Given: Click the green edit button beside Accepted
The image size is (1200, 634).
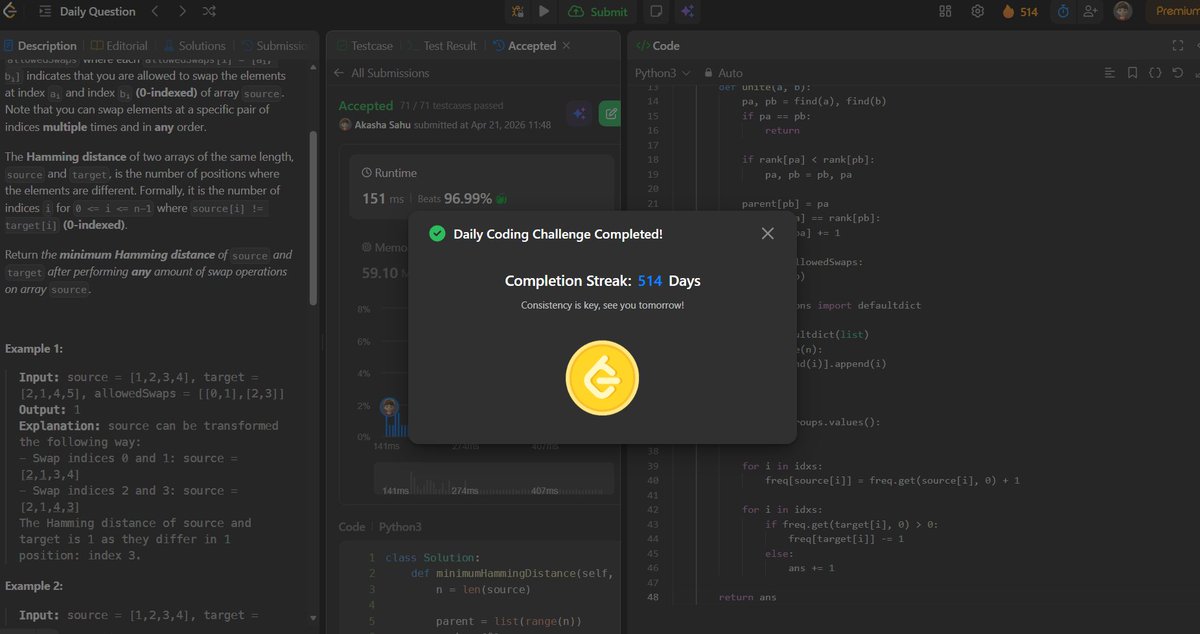Looking at the screenshot, I should click(609, 114).
